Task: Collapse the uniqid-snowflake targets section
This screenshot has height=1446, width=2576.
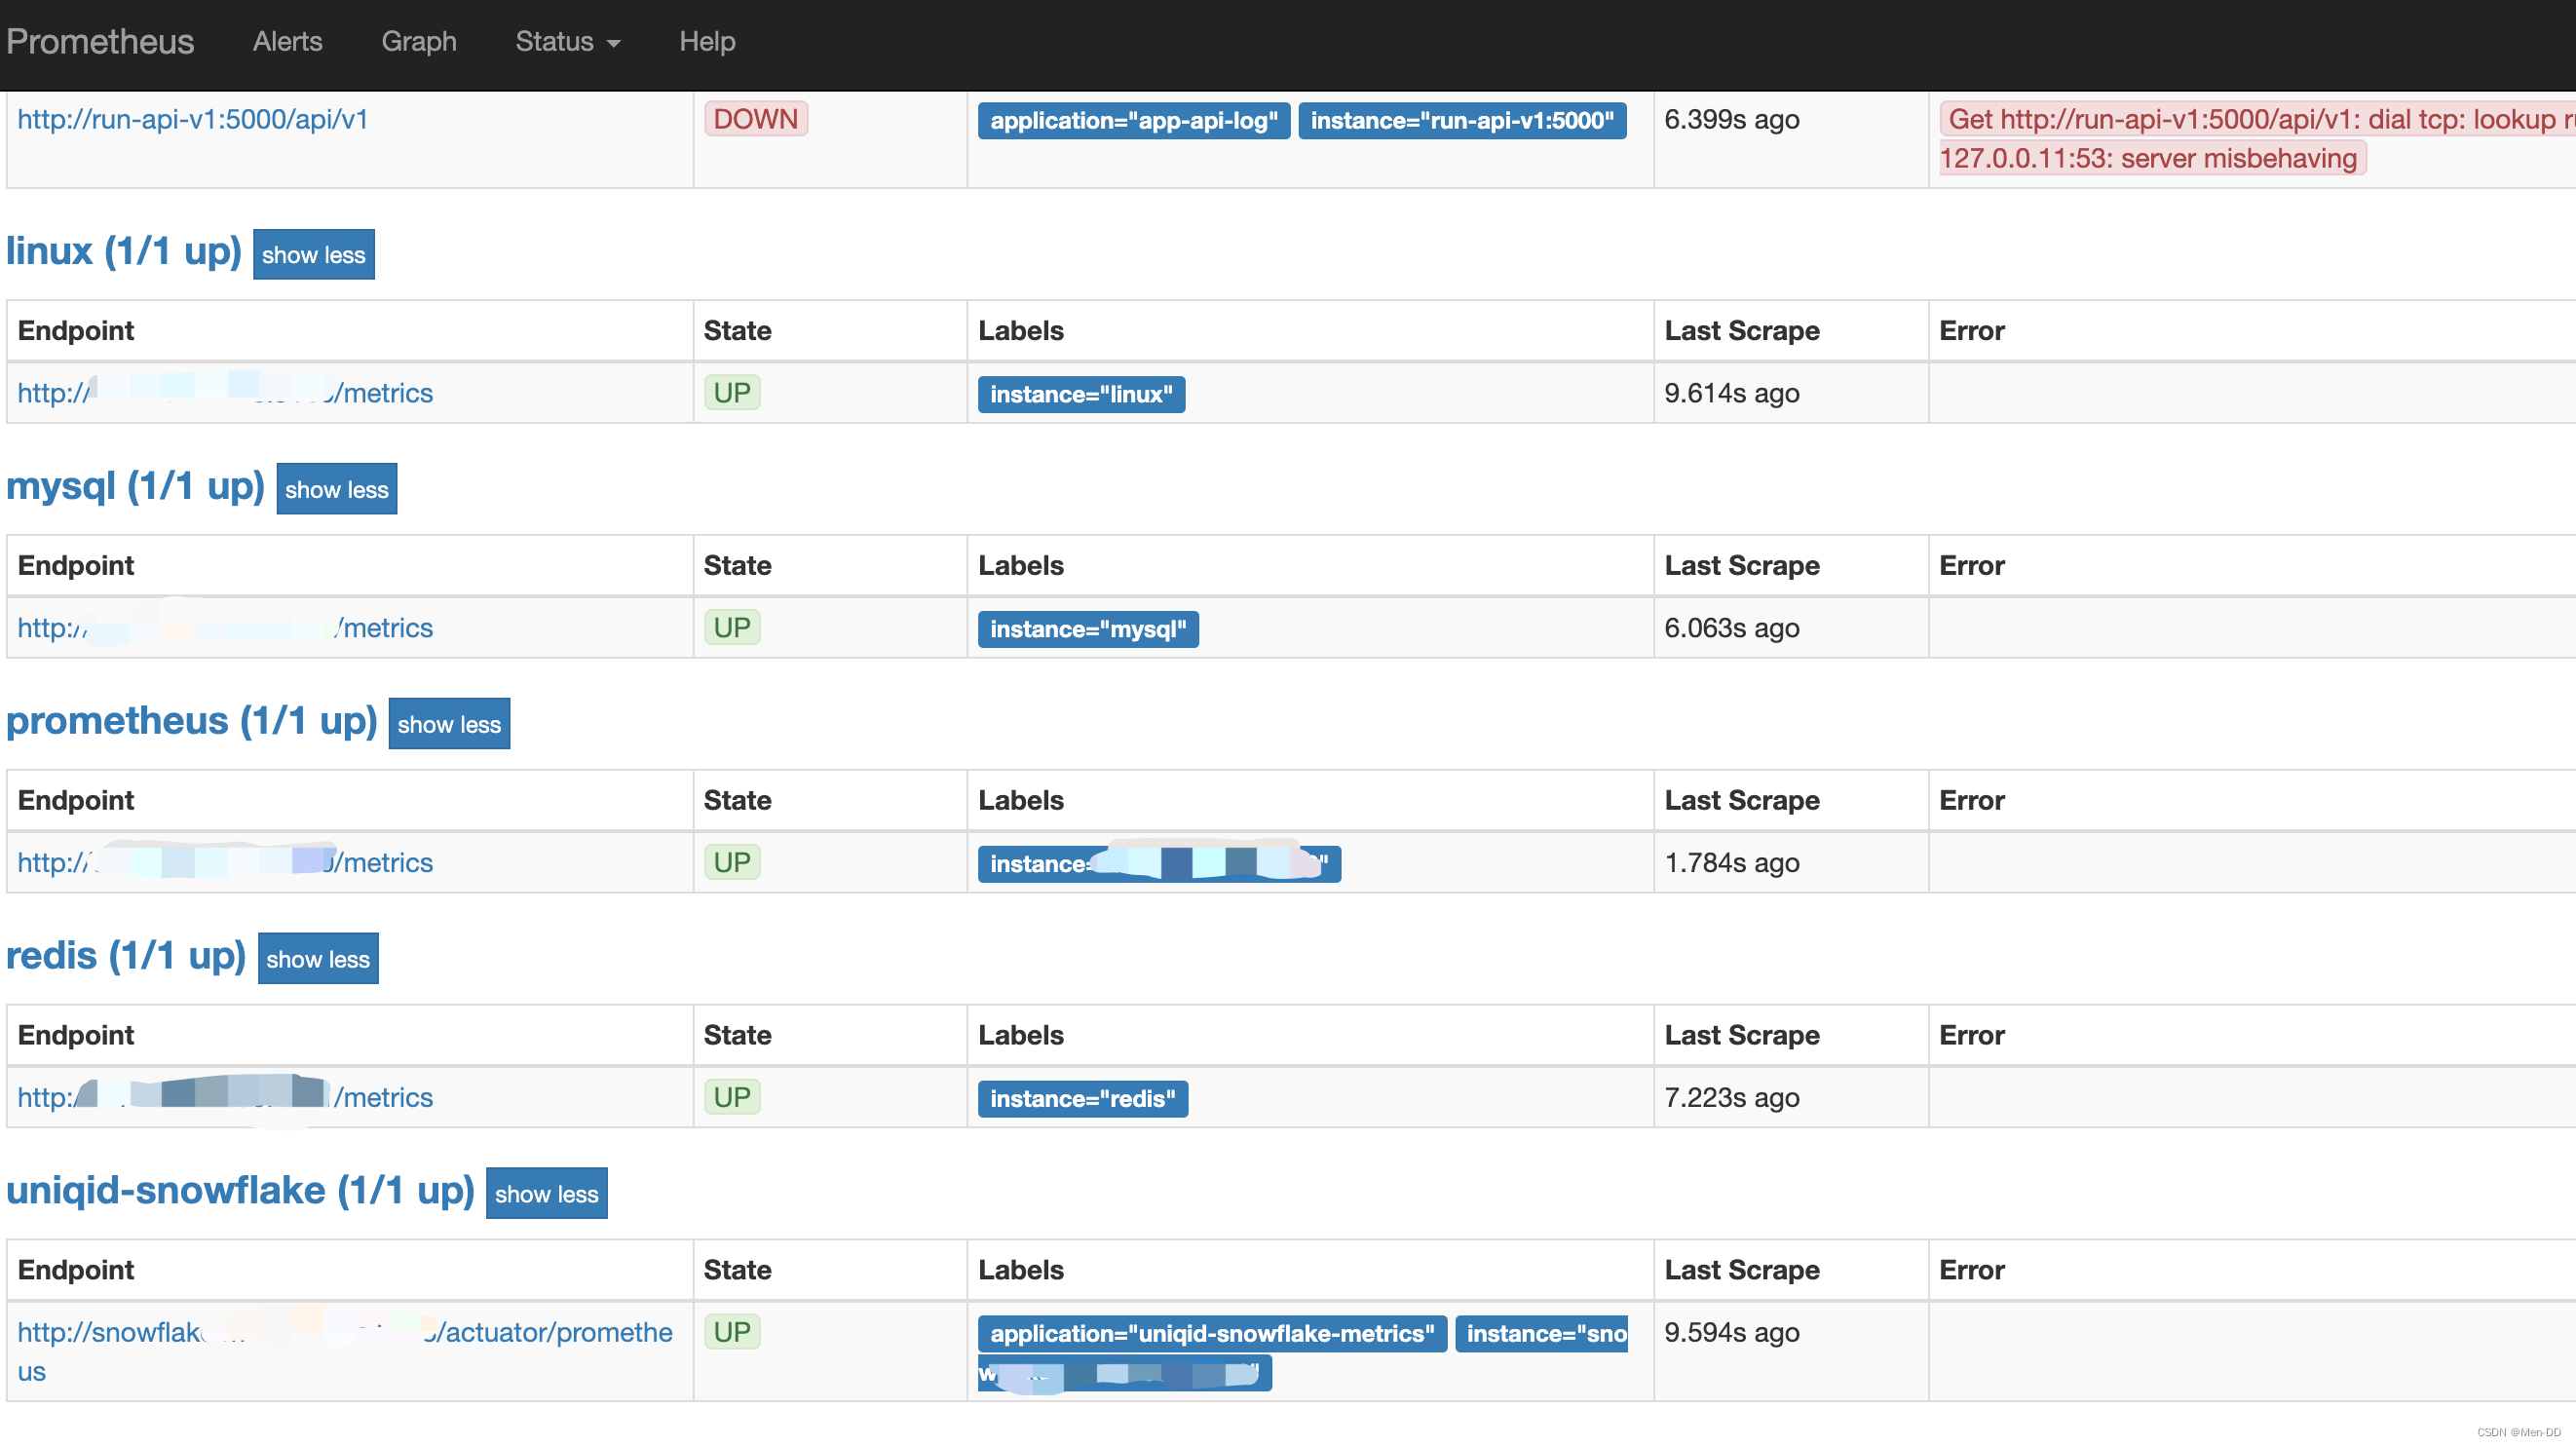Action: click(546, 1193)
